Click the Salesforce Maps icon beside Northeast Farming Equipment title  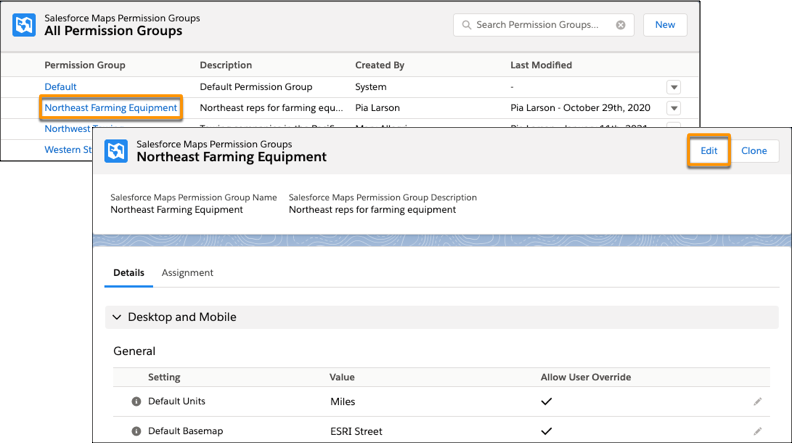[116, 151]
